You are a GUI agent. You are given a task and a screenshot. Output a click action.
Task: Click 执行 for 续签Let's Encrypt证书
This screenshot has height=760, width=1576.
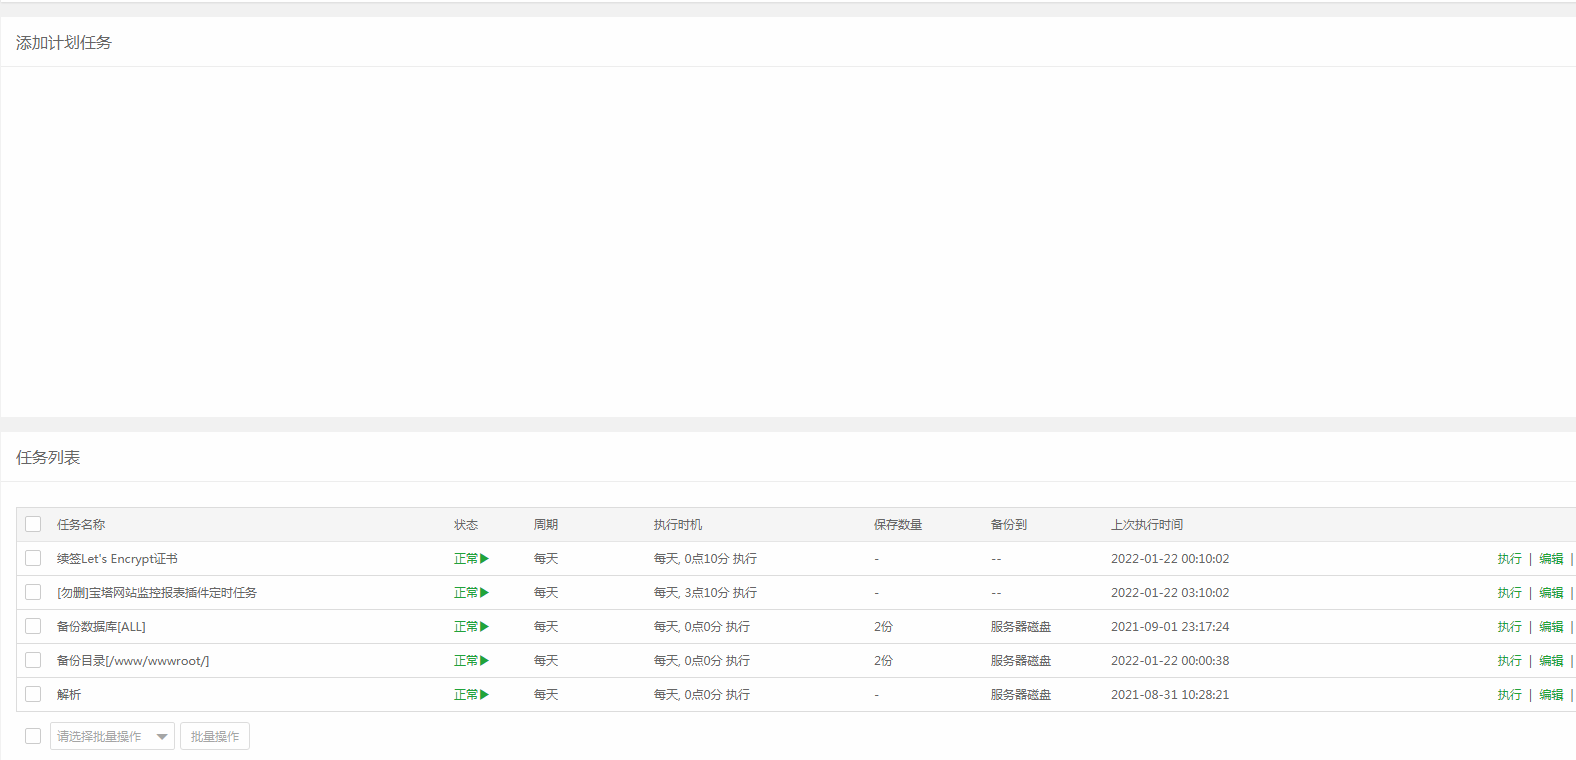coord(1509,559)
